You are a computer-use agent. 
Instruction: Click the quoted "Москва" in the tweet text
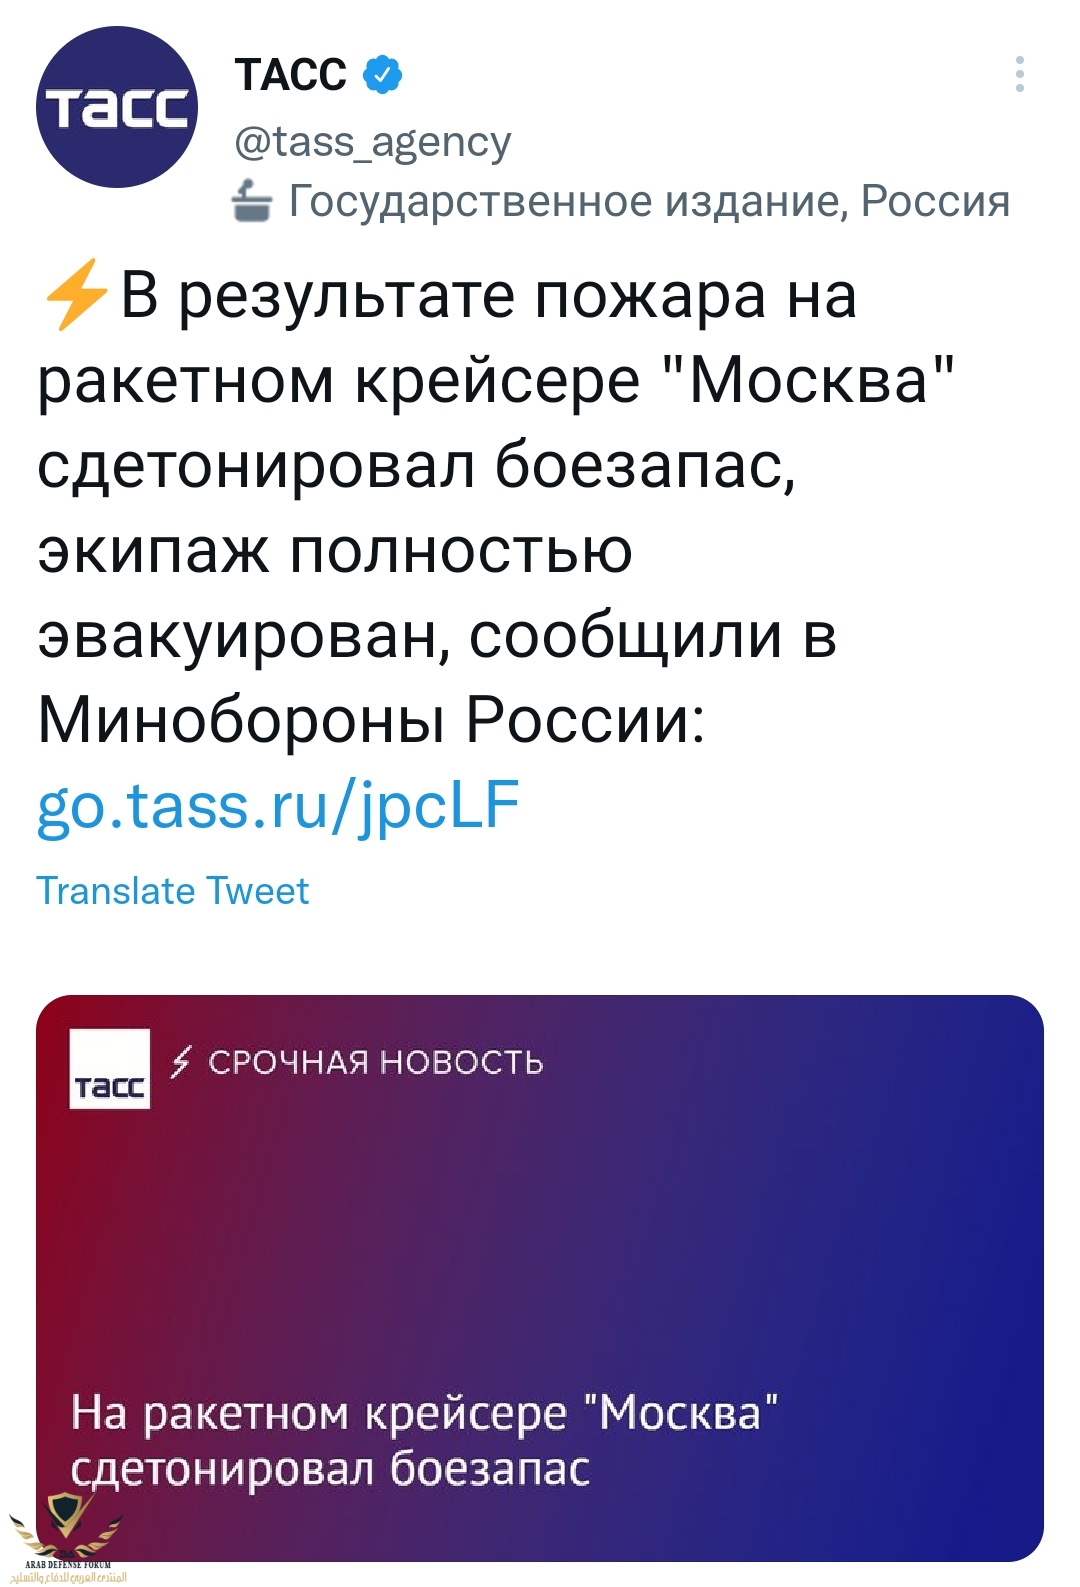[809, 380]
